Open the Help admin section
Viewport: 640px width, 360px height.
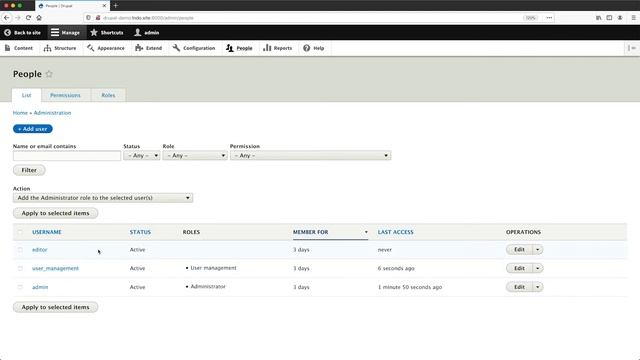click(313, 48)
